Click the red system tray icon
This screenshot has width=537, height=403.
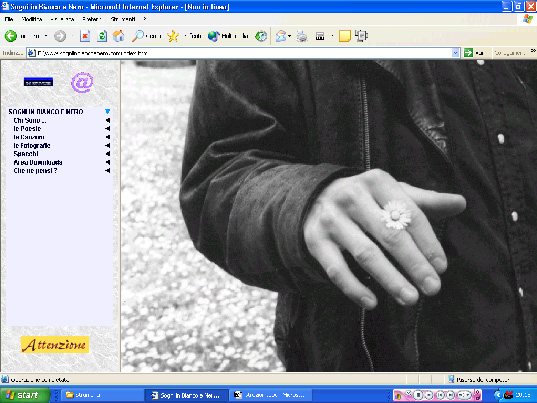509,395
